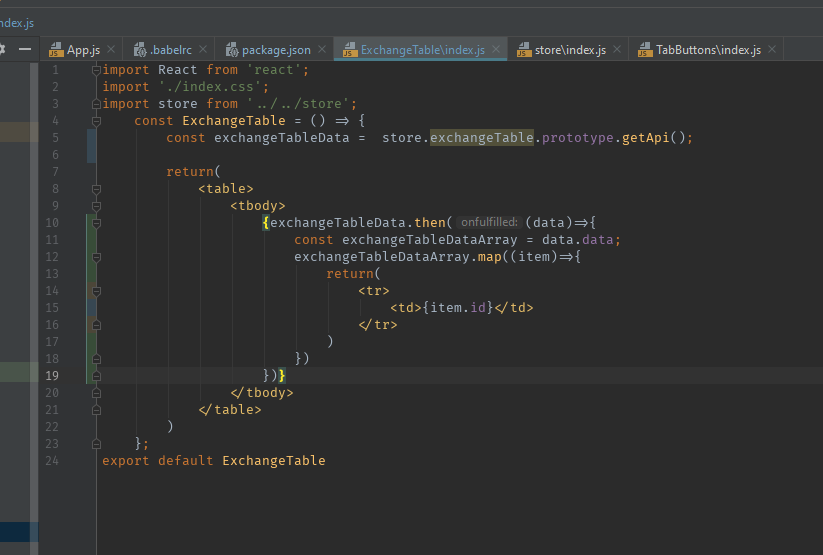Click the .babelrc file icon
Image resolution: width=823 pixels, height=555 pixels.
(x=139, y=50)
